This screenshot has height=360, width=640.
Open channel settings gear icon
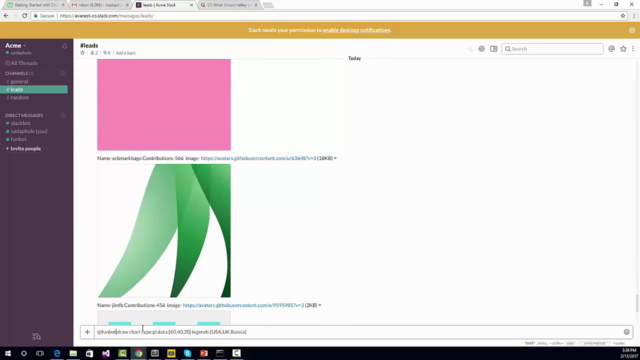click(x=482, y=49)
